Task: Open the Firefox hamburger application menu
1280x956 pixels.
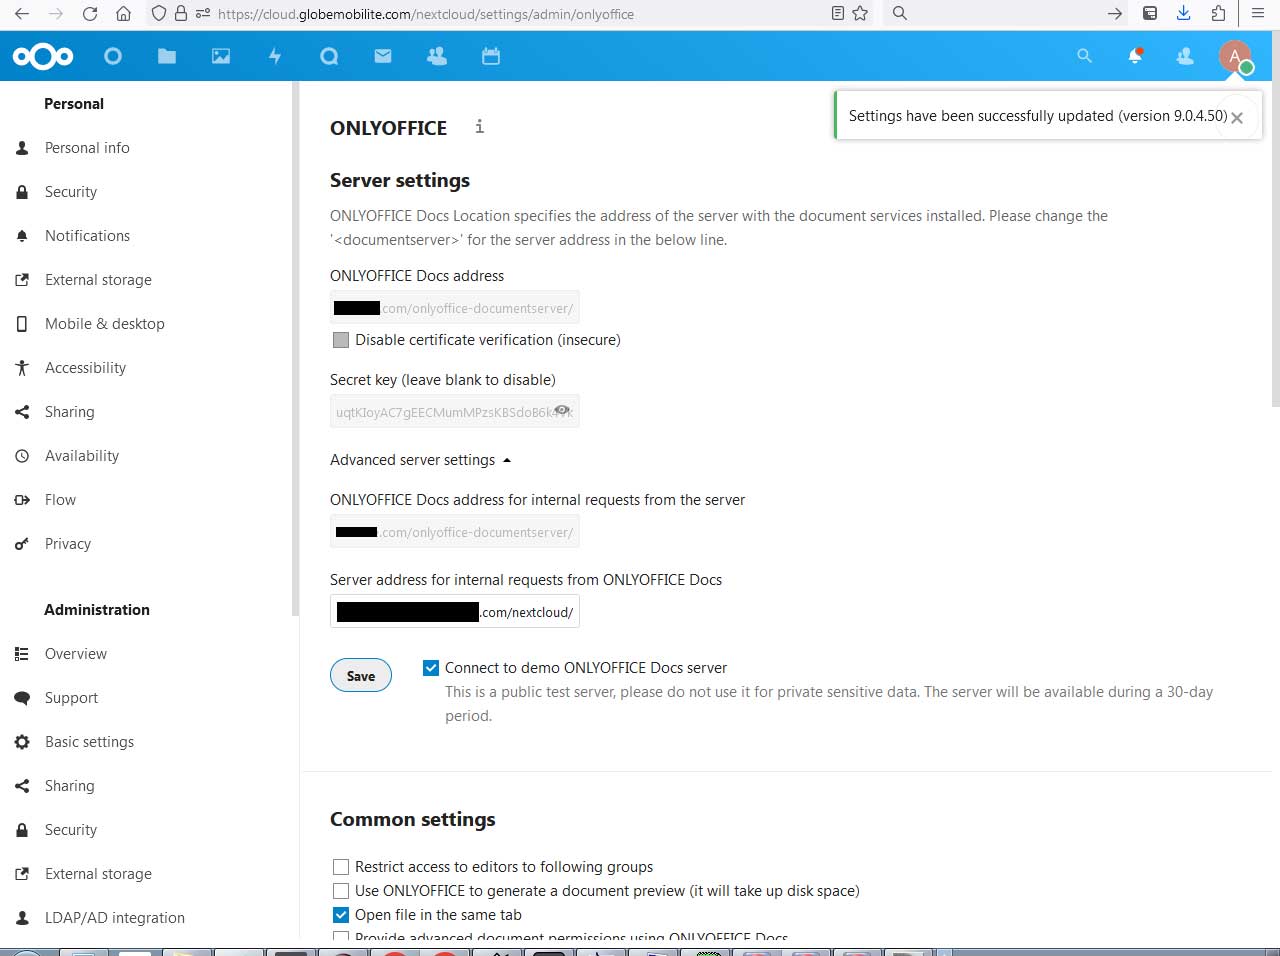Action: click(1258, 14)
